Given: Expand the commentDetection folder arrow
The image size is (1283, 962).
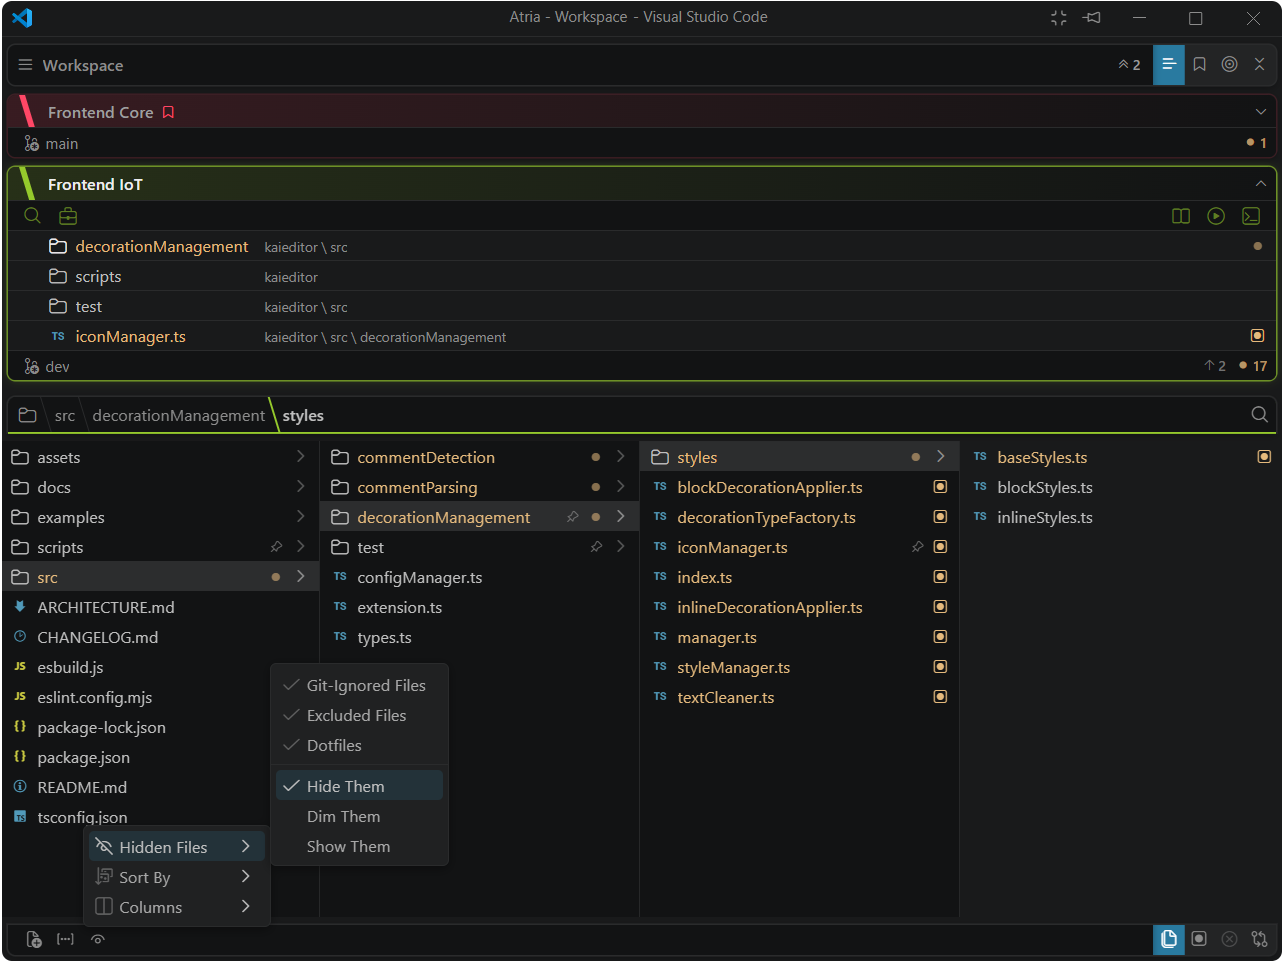Looking at the screenshot, I should (621, 457).
